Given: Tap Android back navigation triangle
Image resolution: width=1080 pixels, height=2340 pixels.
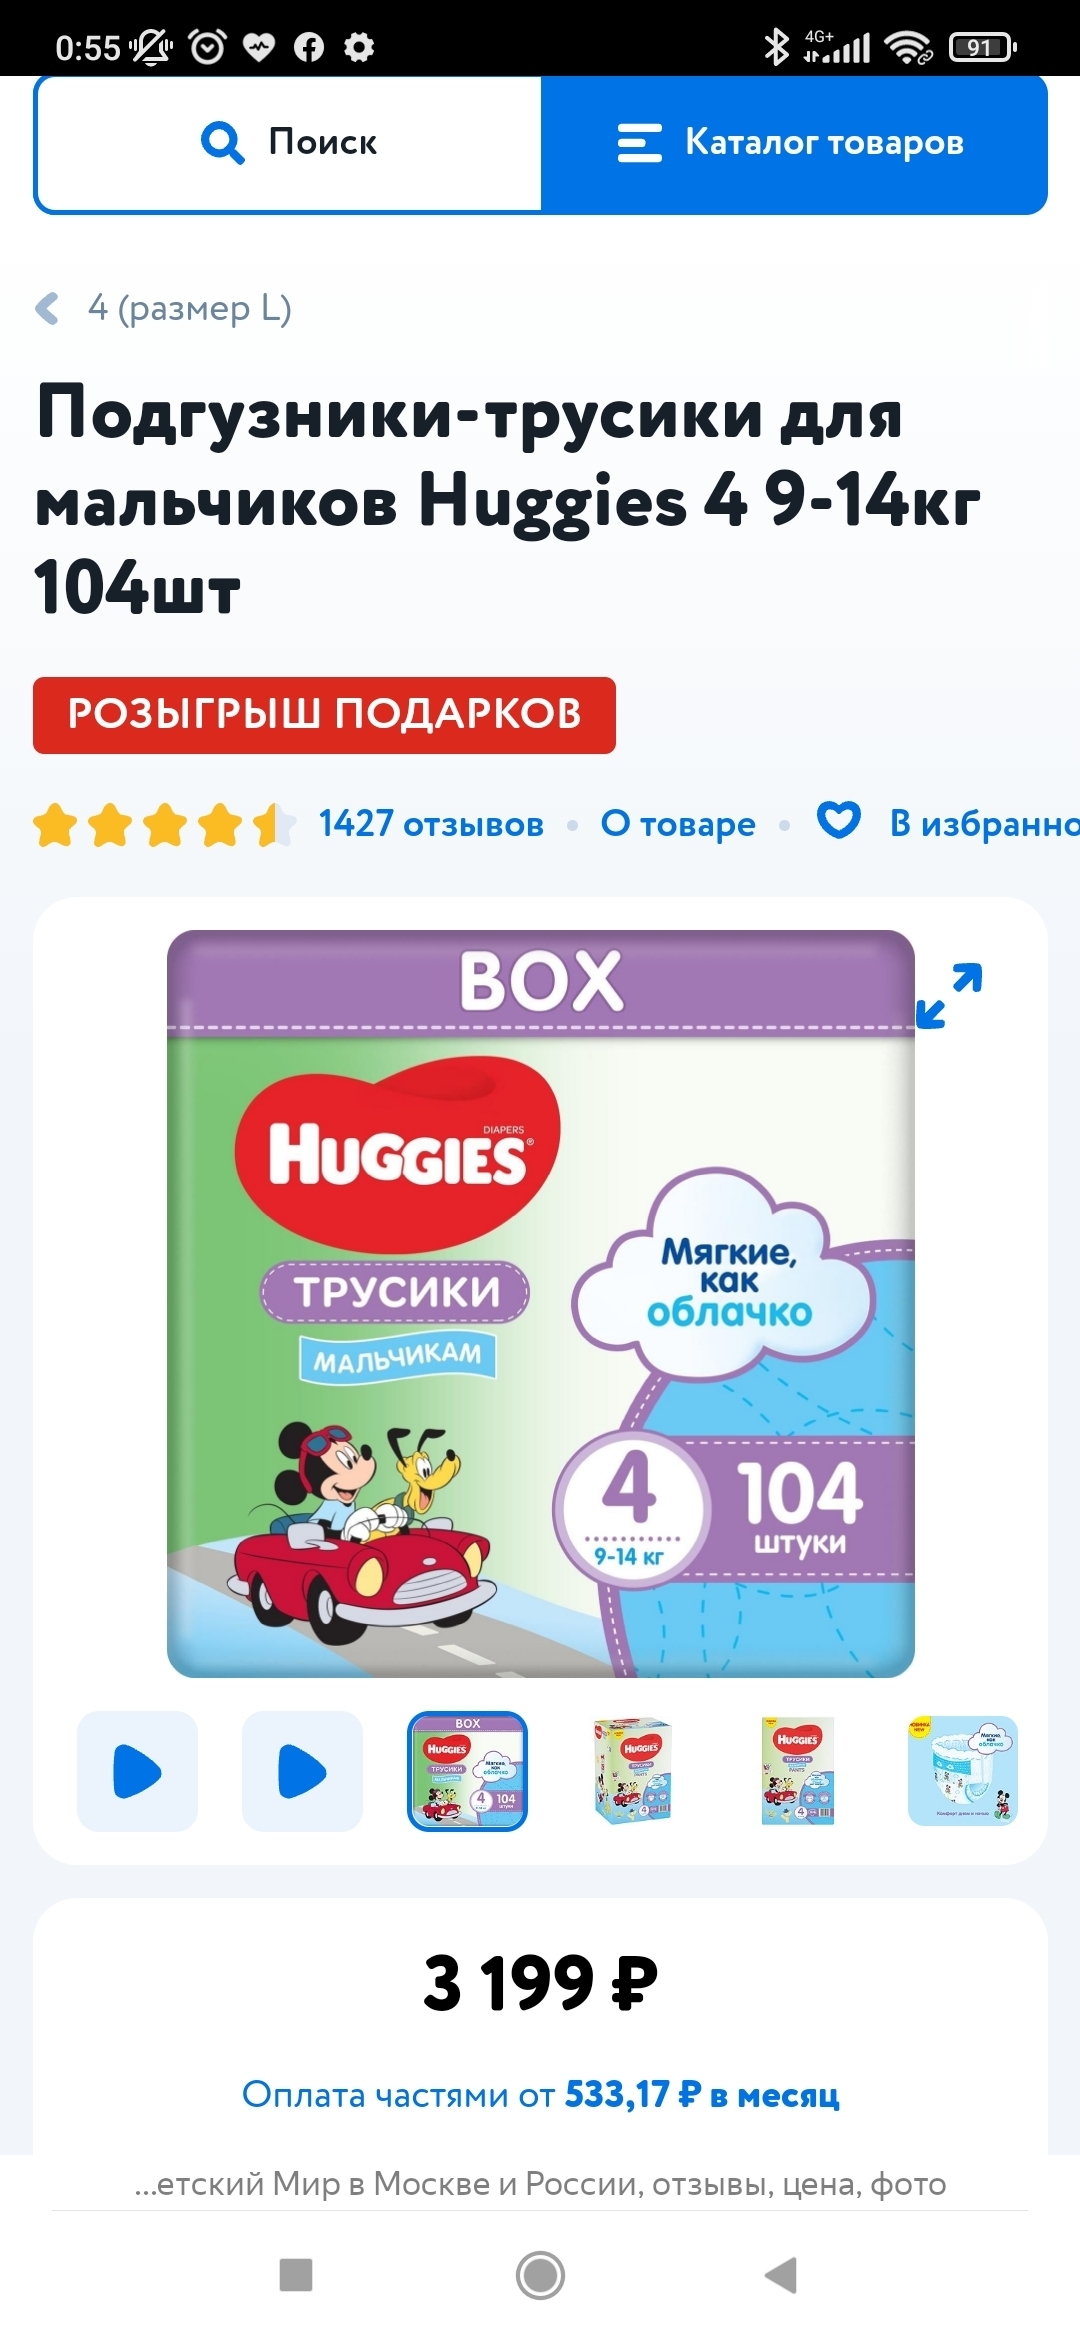Looking at the screenshot, I should coord(781,2275).
